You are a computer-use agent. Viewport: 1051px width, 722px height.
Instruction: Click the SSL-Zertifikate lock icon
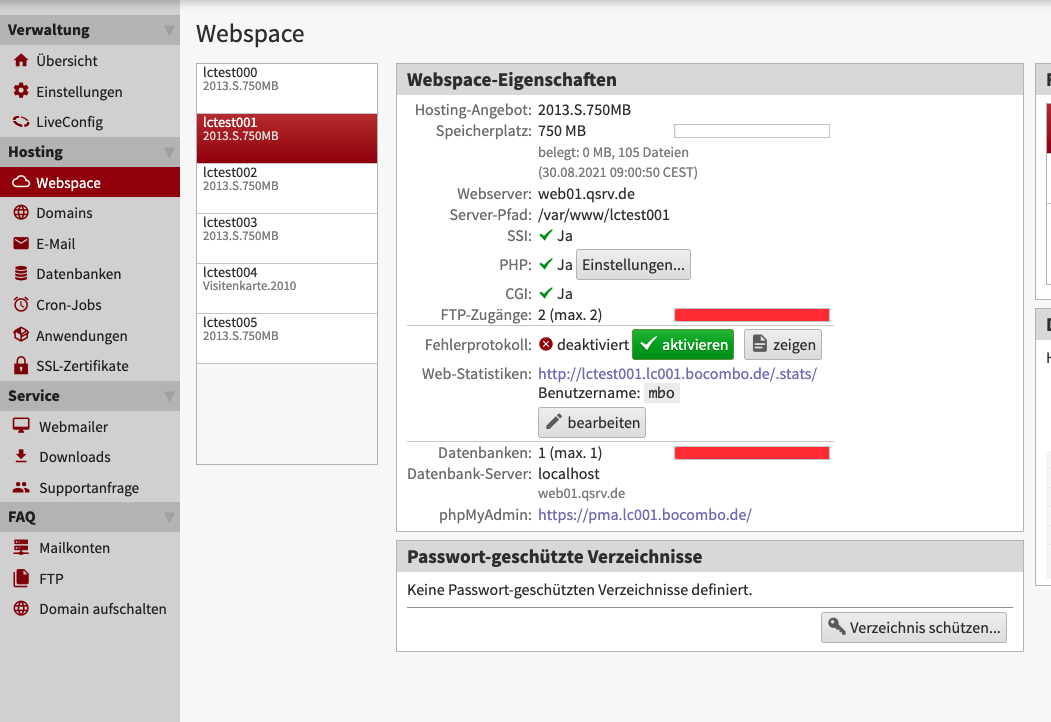[20, 365]
